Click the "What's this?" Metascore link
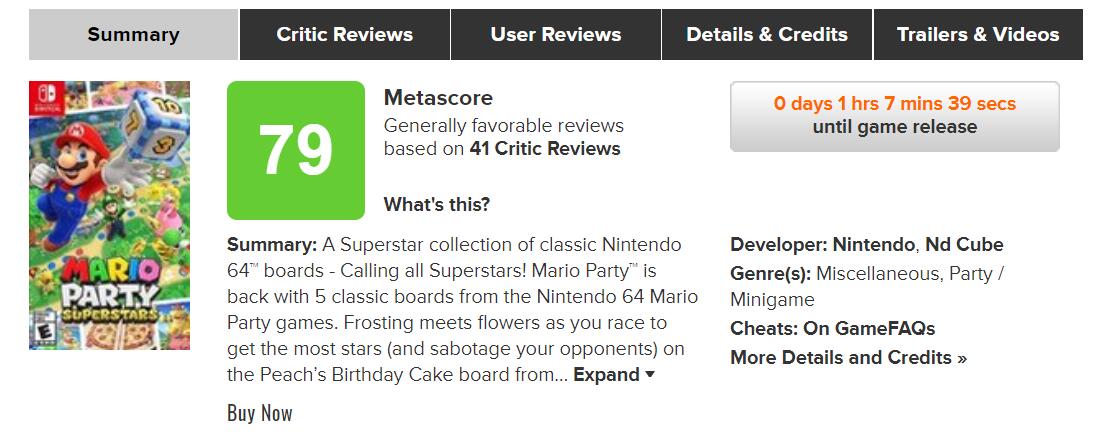This screenshot has width=1099, height=434. pyautogui.click(x=437, y=205)
